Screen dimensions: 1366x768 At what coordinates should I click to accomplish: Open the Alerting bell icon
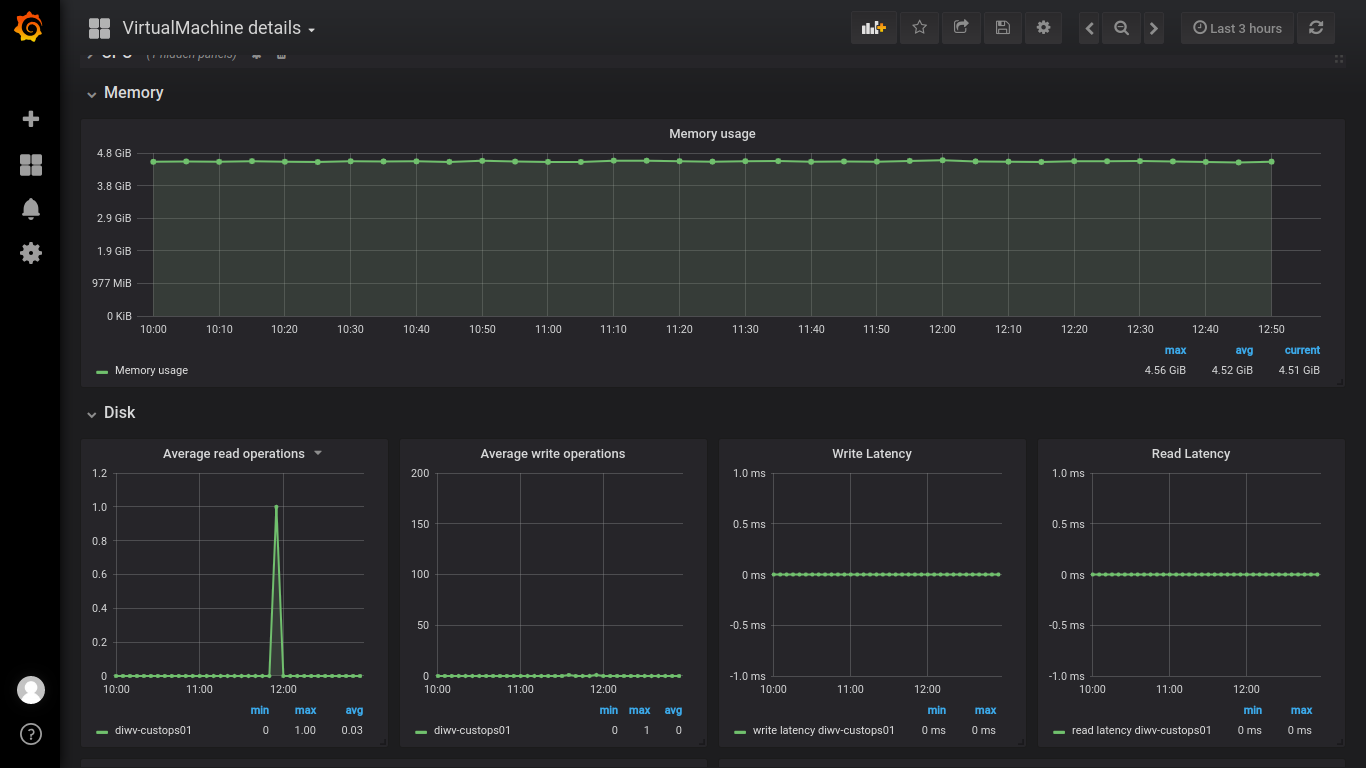(x=31, y=209)
